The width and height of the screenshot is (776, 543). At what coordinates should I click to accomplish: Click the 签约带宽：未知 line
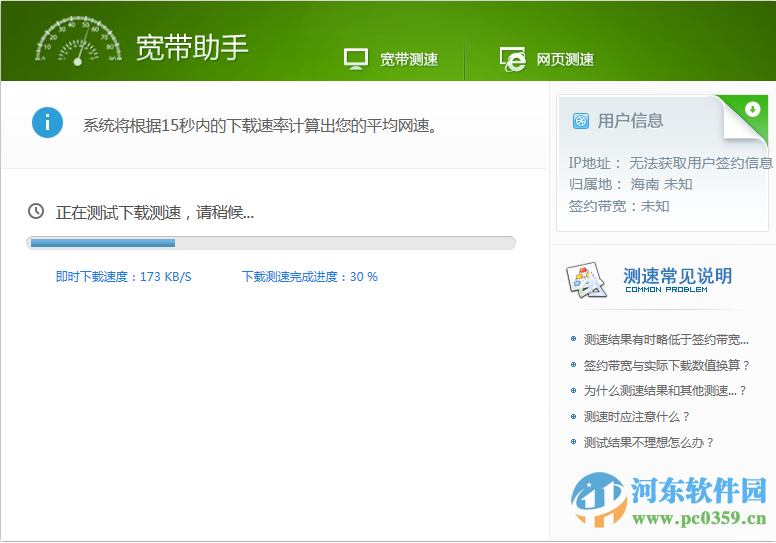tap(619, 206)
